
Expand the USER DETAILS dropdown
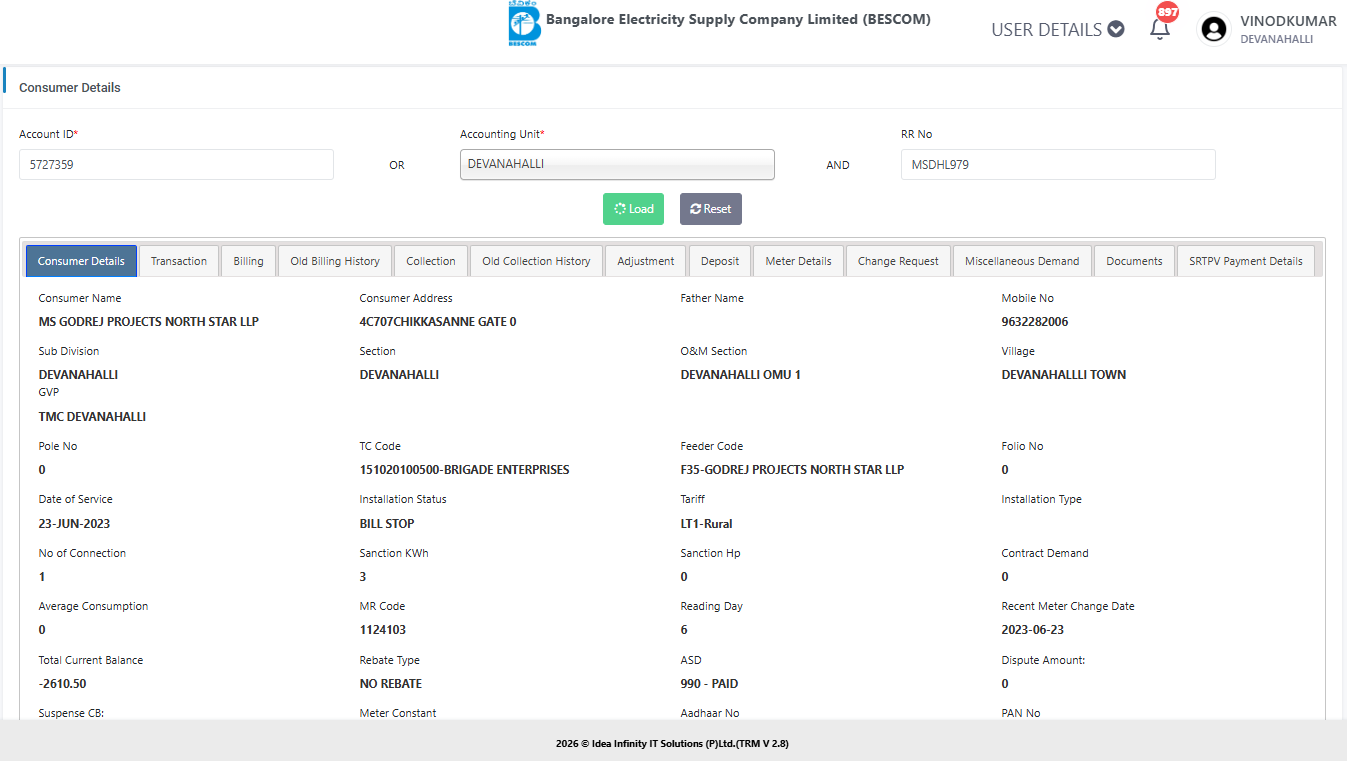1057,30
